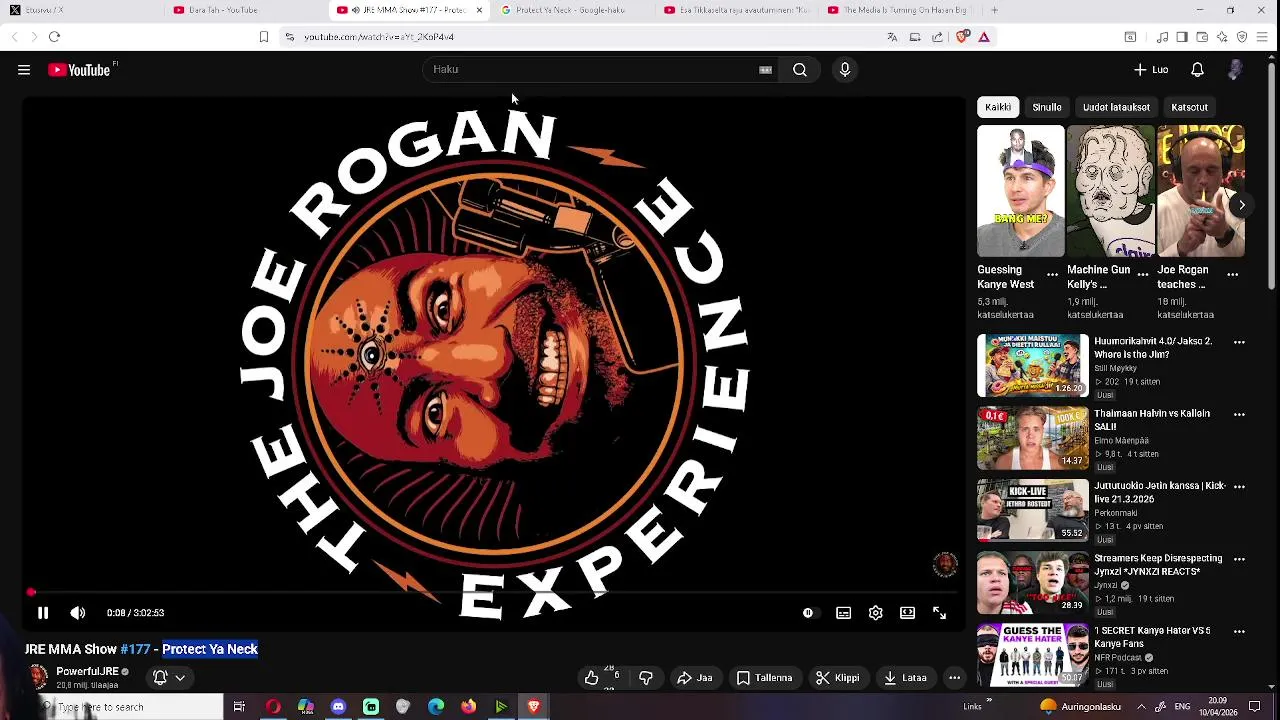
Task: Select the Kaikki filter chip
Action: pos(998,107)
